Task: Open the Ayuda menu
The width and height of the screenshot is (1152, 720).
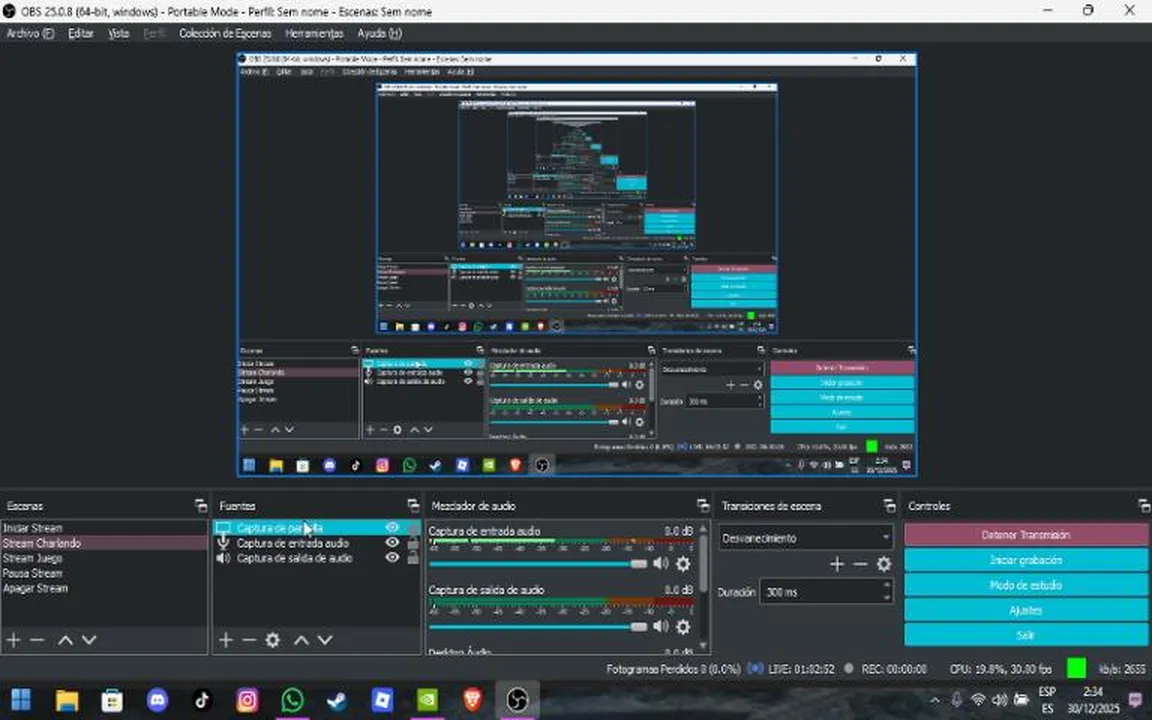Action: coord(380,33)
